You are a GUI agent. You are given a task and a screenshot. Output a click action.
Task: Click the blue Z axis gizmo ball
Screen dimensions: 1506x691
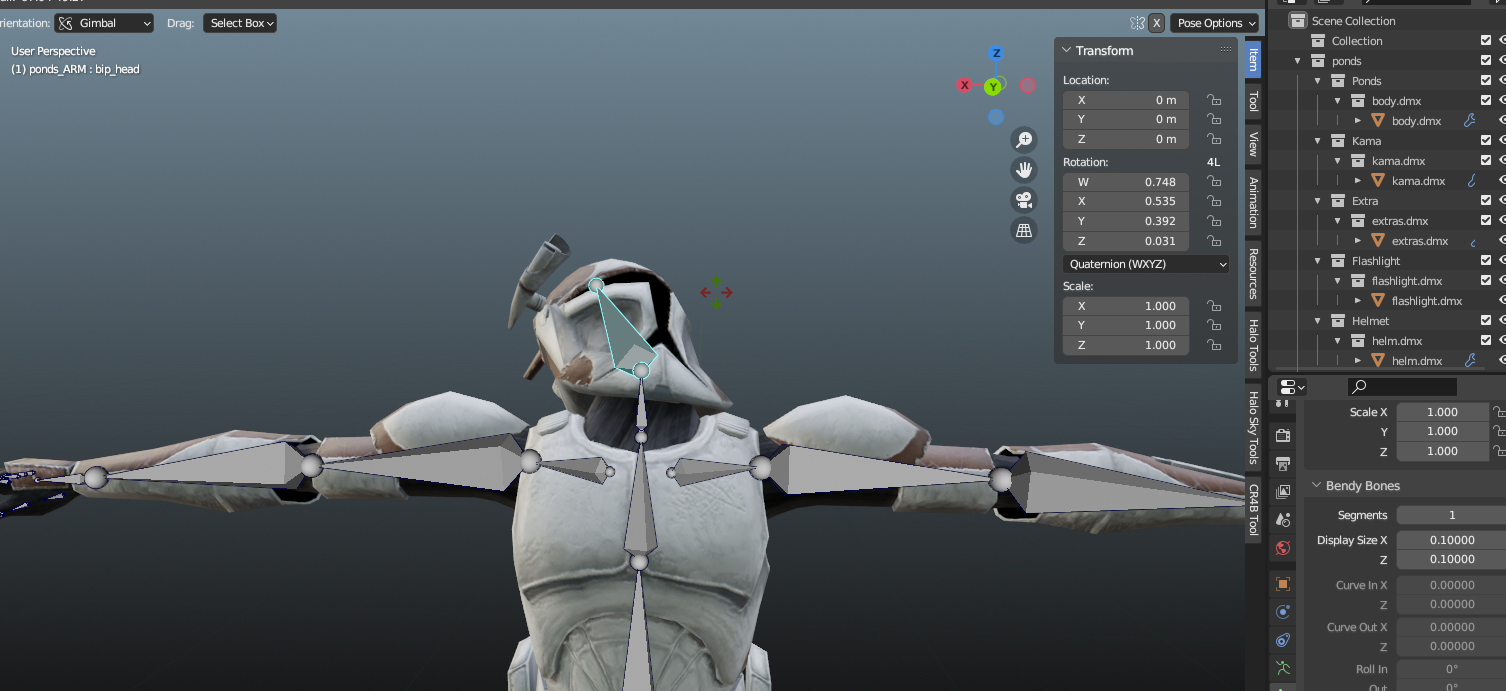click(x=996, y=53)
